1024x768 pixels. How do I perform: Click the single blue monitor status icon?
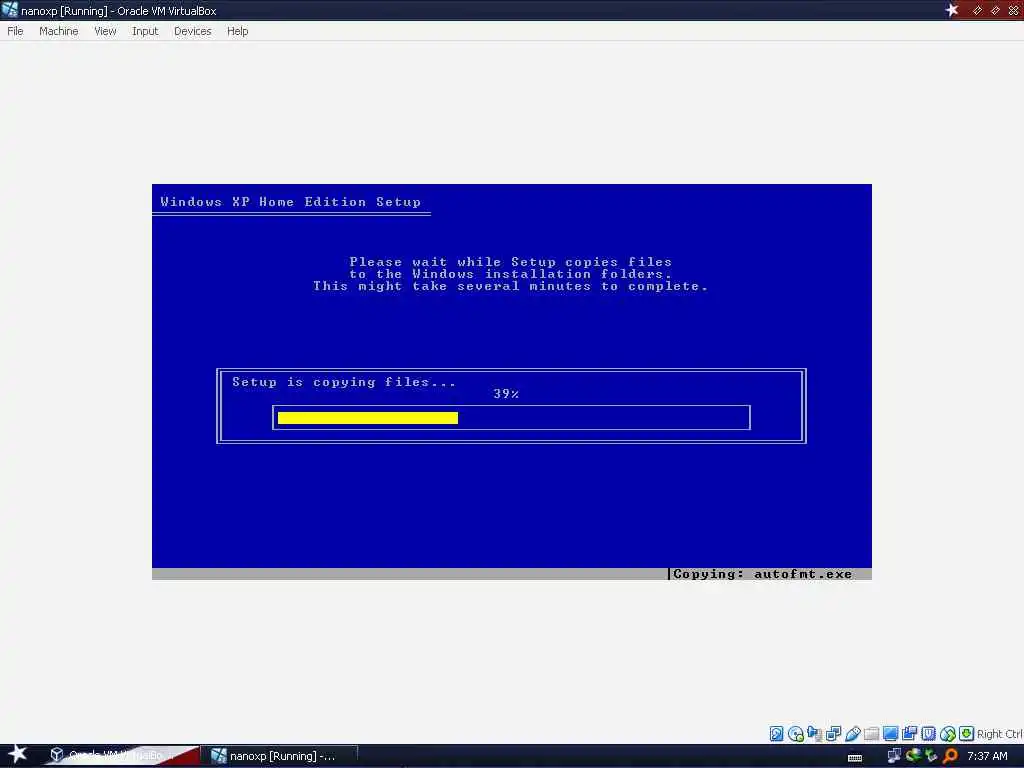(890, 733)
